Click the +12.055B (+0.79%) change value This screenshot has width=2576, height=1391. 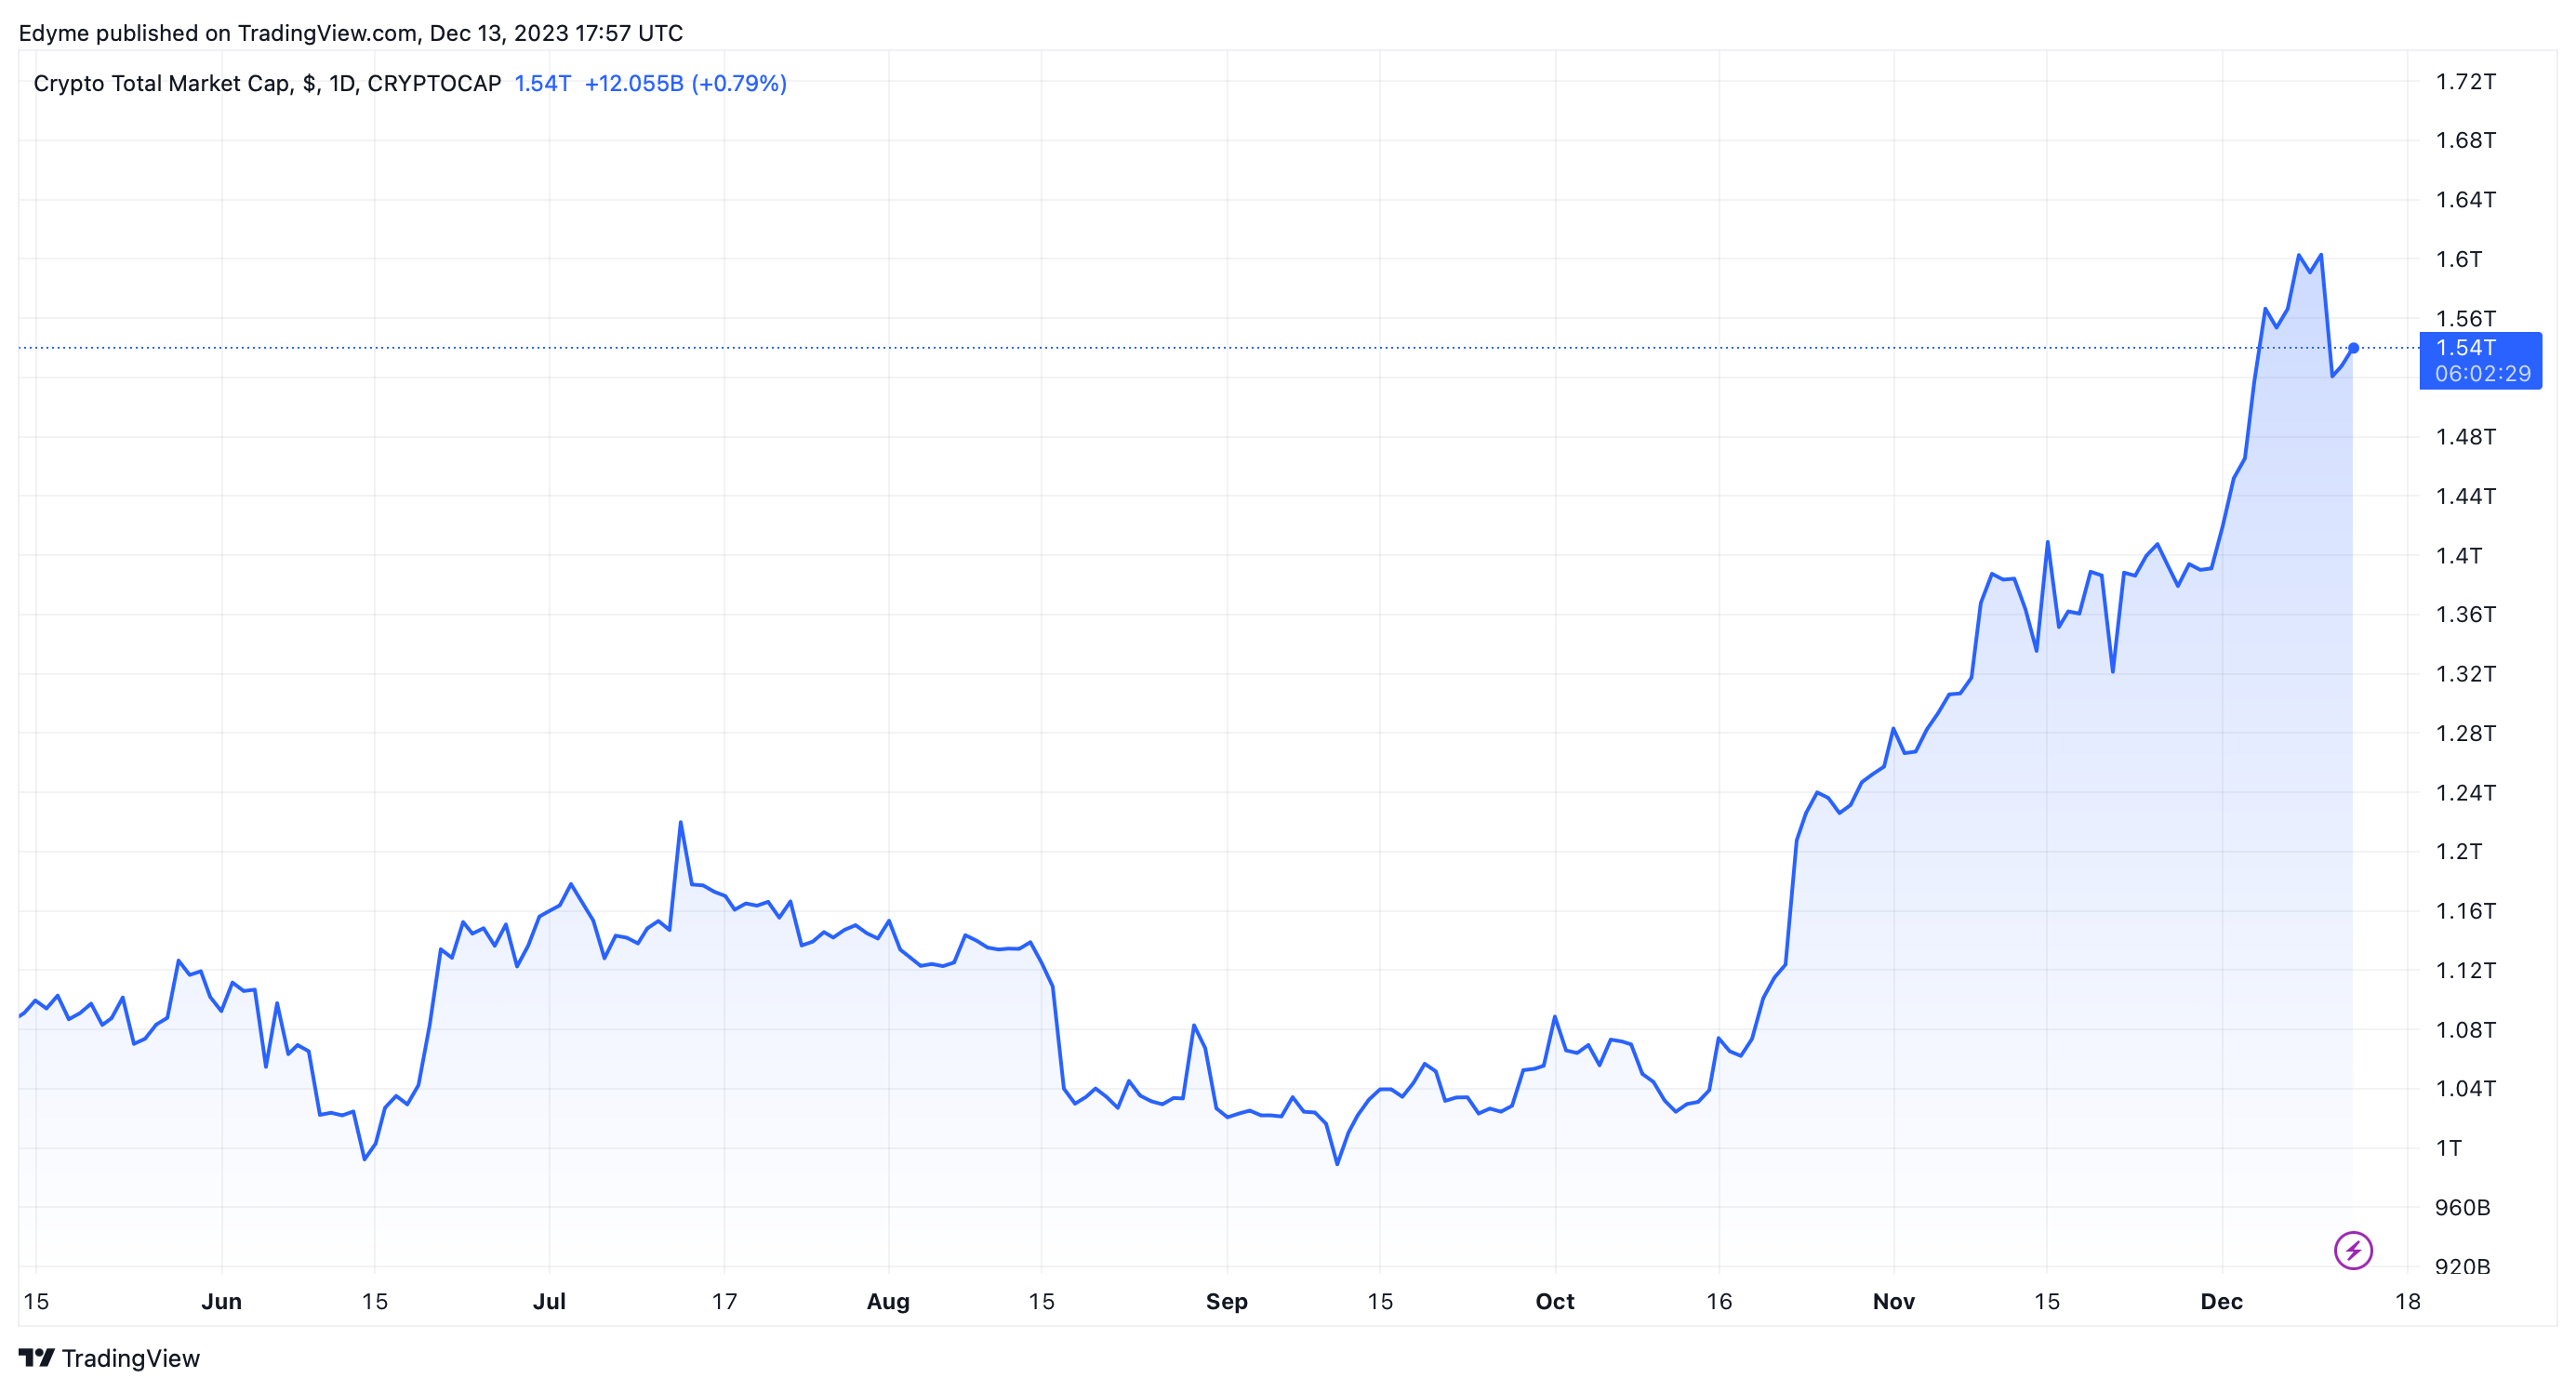coord(685,83)
